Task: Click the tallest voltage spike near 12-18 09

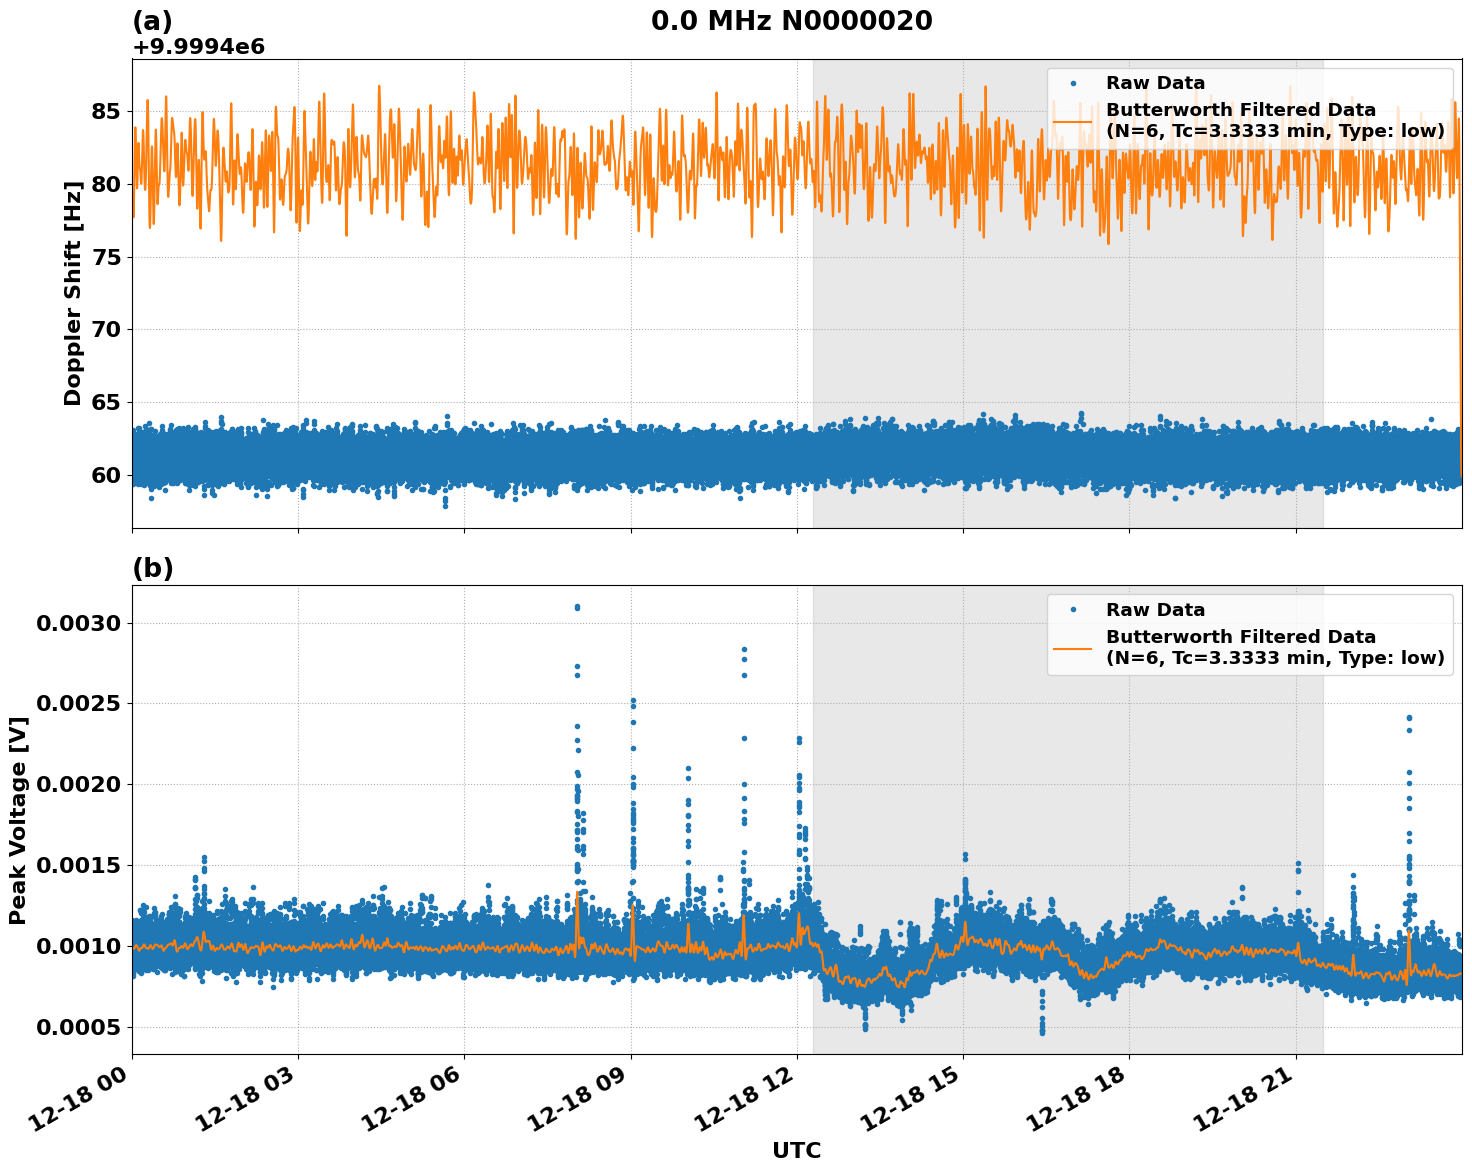Action: [x=578, y=605]
